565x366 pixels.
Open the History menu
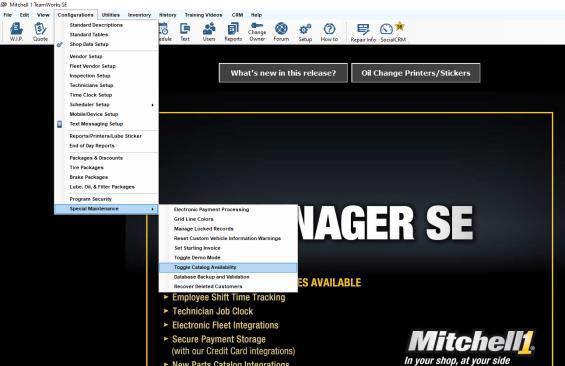pos(168,15)
